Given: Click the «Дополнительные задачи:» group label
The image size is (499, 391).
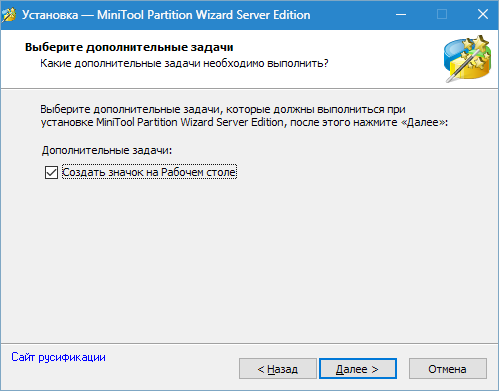Looking at the screenshot, I should tap(107, 150).
